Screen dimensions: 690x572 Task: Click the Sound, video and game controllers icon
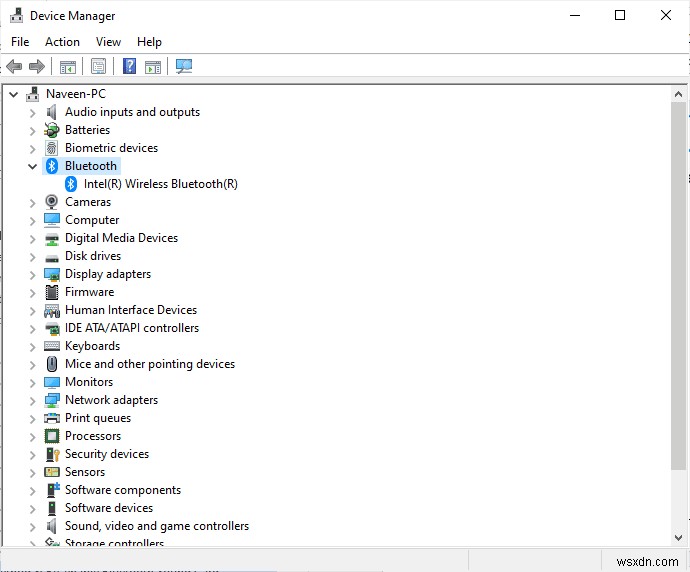click(x=51, y=526)
